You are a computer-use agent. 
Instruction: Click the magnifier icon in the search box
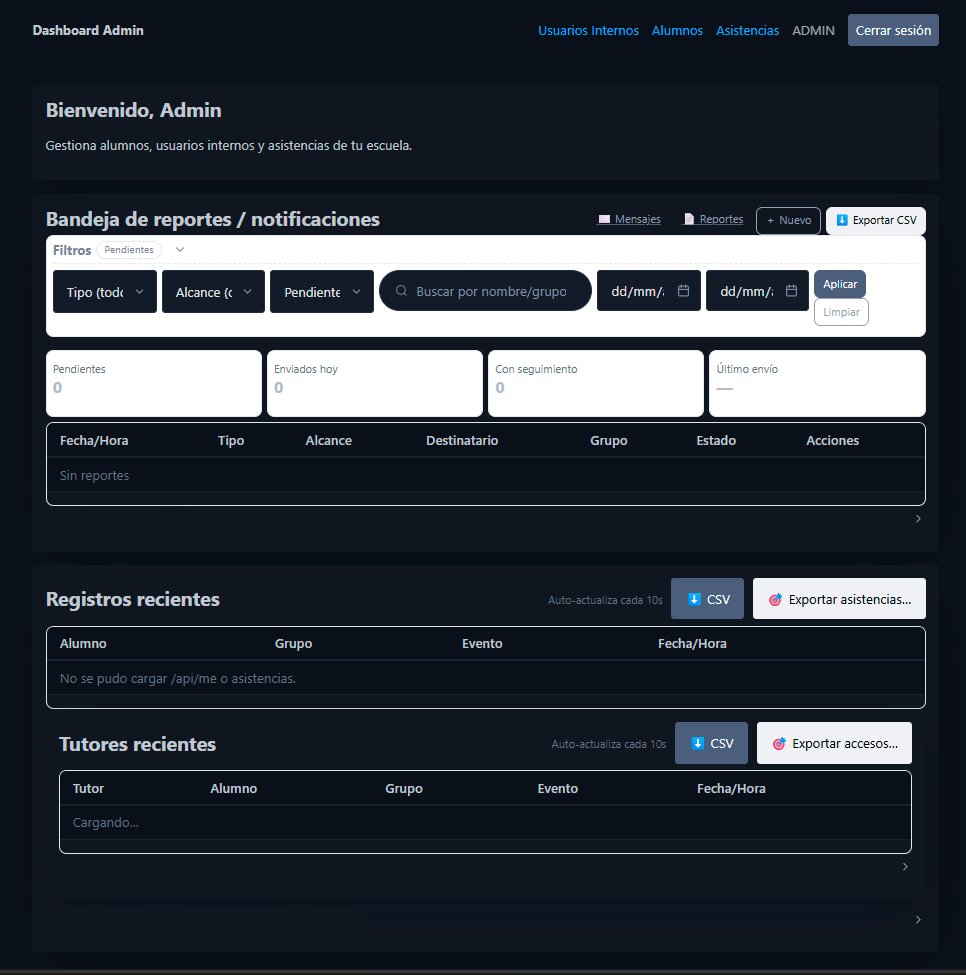click(x=401, y=291)
